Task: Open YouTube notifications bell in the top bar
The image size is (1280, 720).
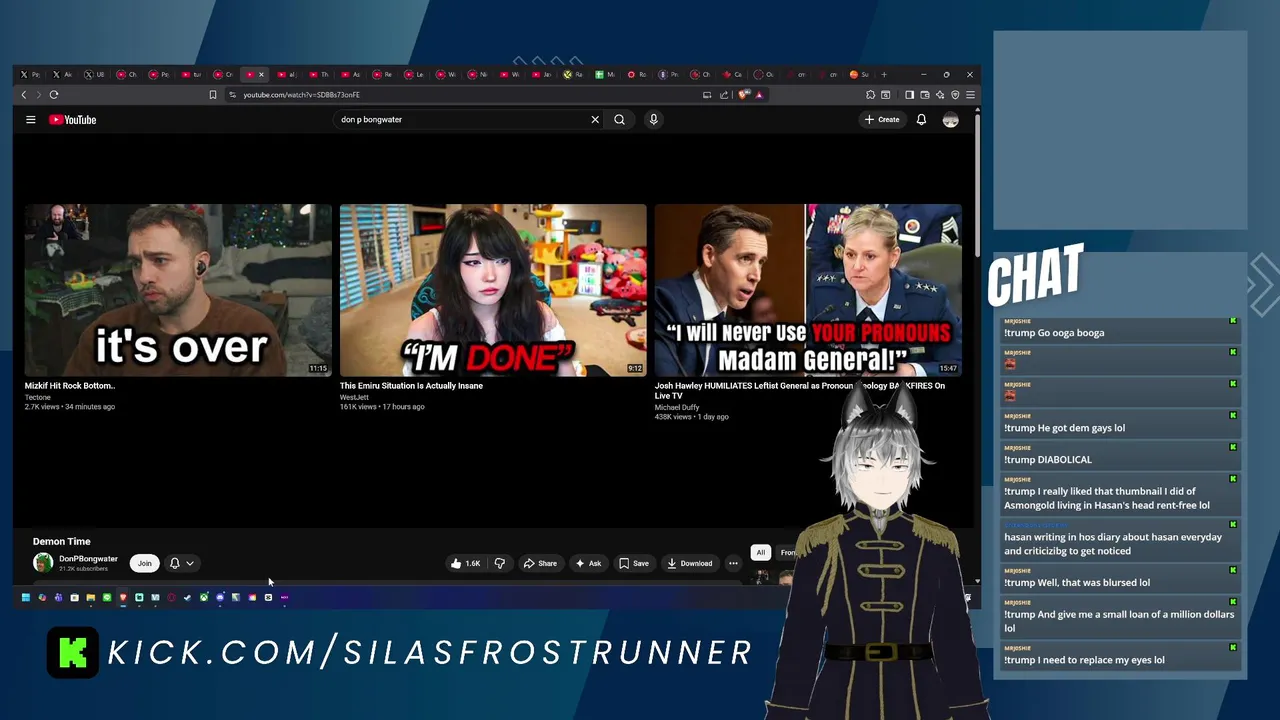Action: coord(921,120)
